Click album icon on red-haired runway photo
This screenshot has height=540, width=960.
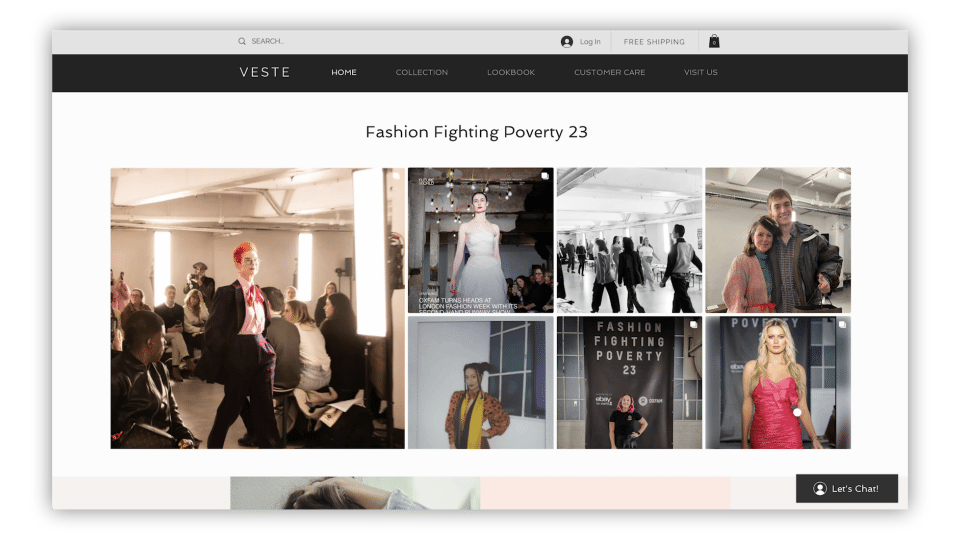396,176
